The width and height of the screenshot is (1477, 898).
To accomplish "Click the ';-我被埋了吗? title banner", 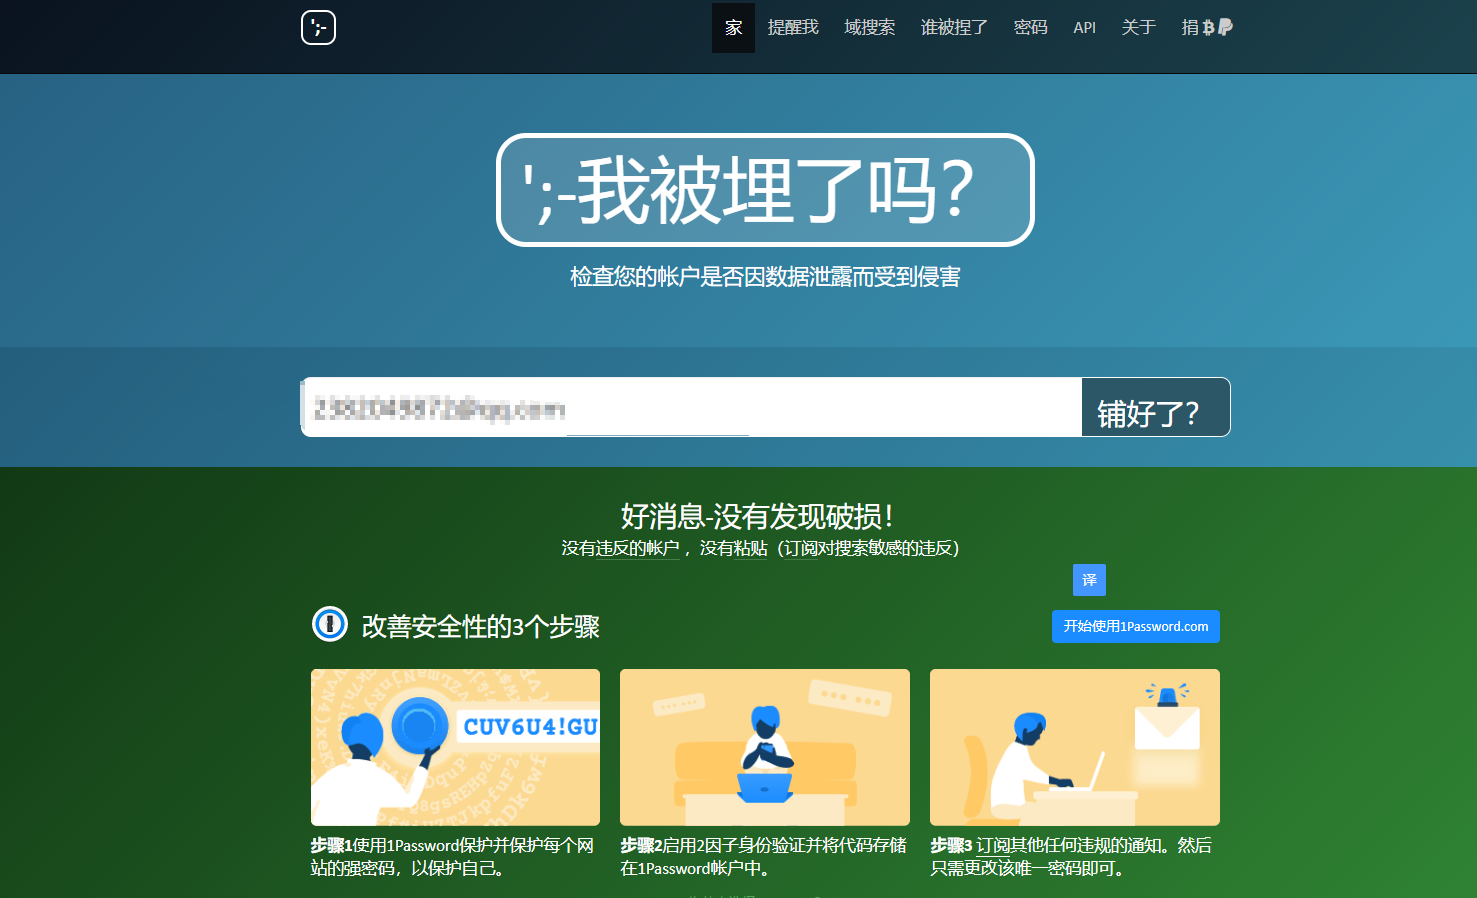I will click(765, 190).
